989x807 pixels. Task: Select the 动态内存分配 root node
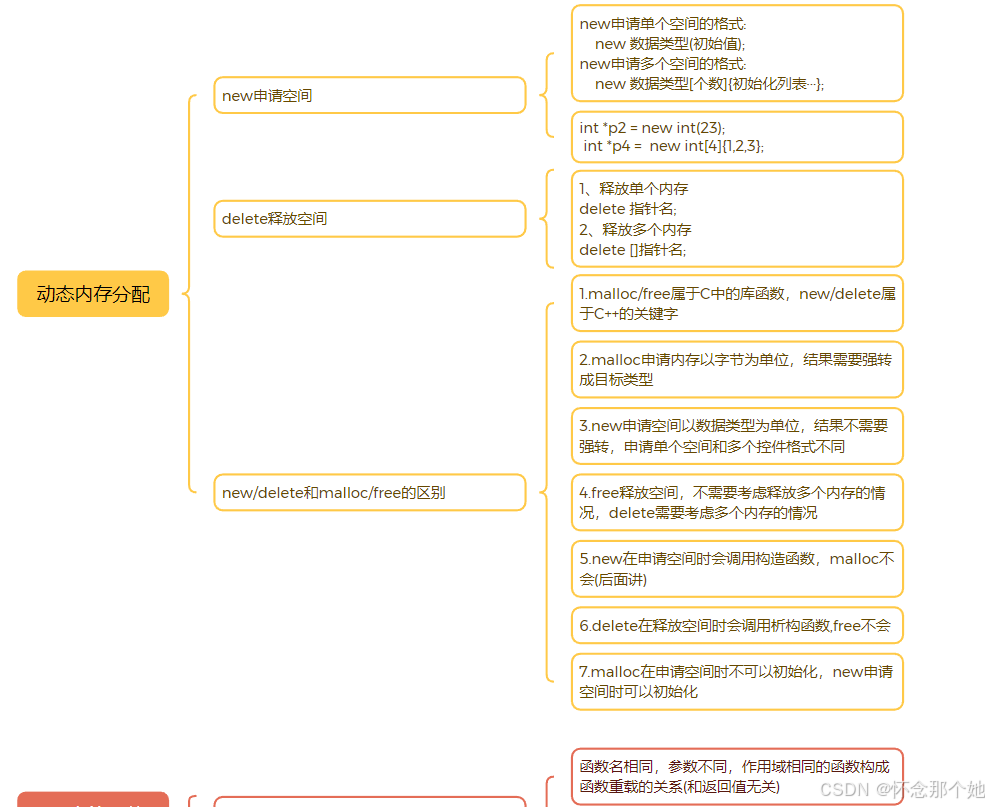pos(93,294)
